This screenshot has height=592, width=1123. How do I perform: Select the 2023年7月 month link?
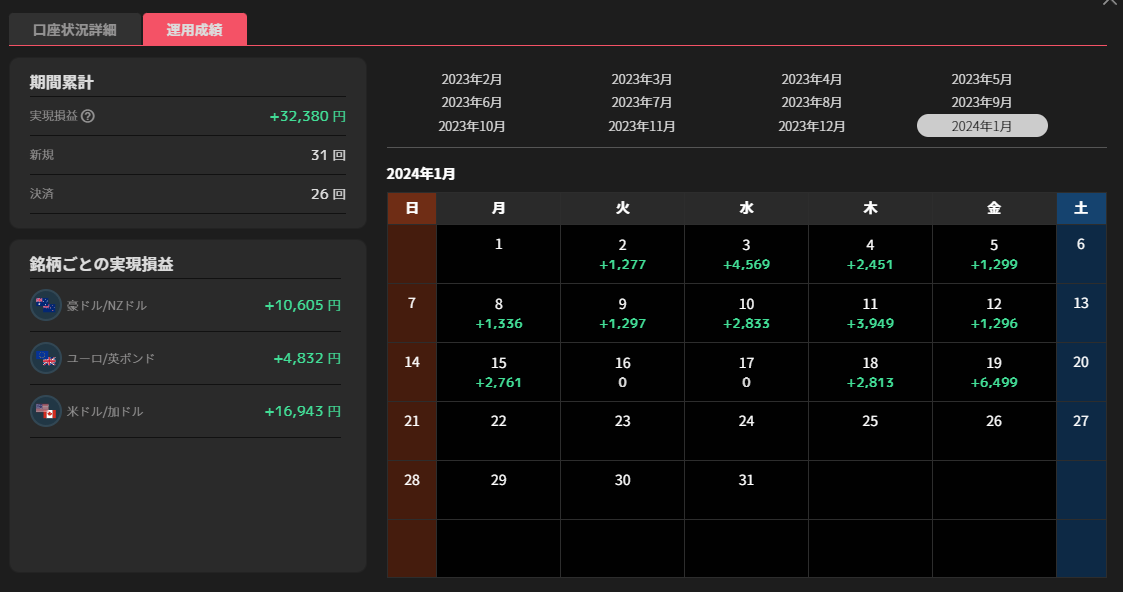[x=642, y=102]
